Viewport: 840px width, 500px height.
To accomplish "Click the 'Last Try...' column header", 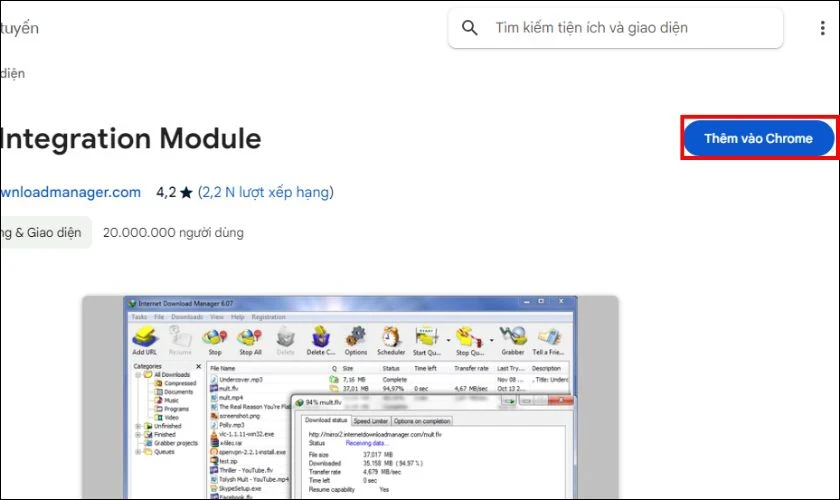I will click(510, 369).
